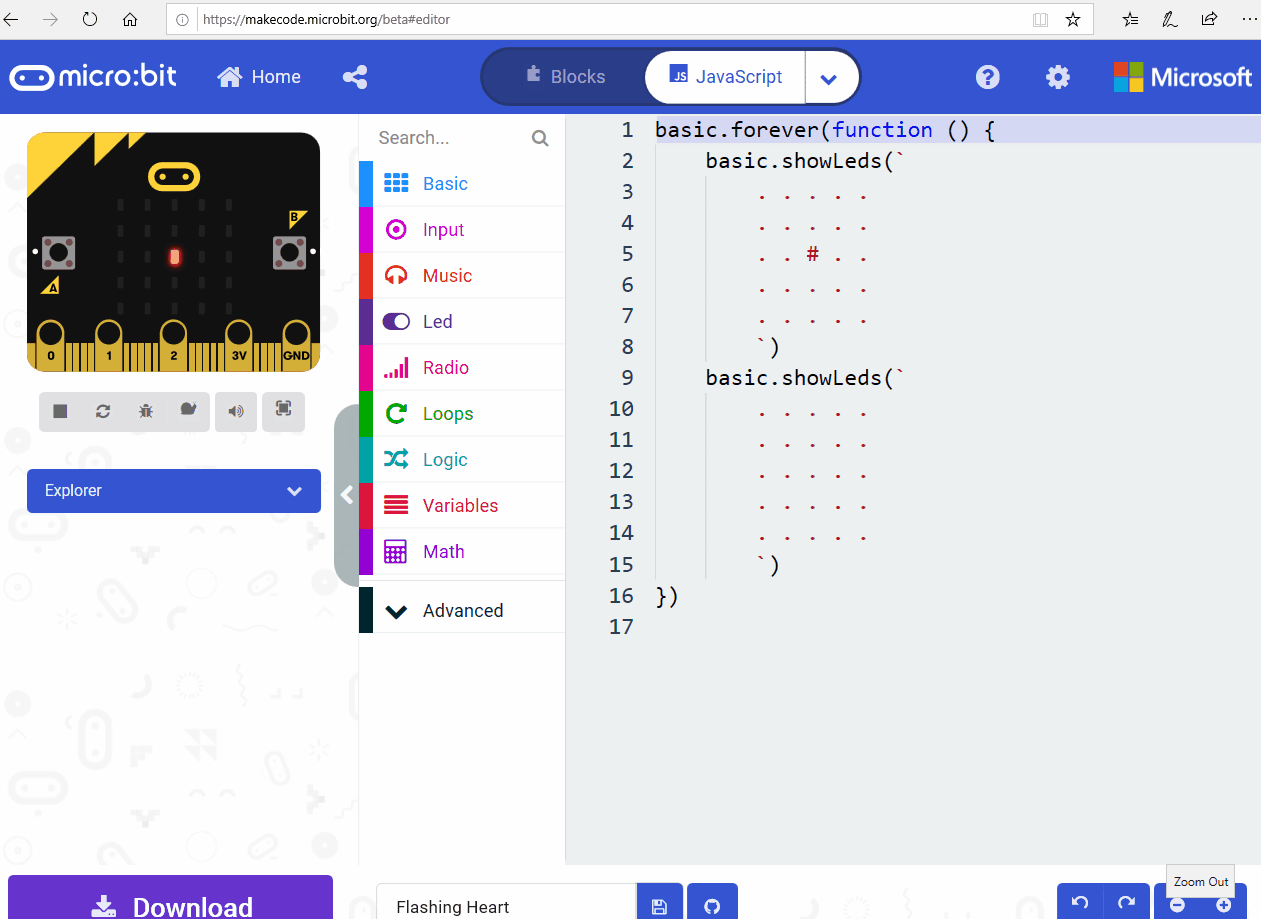
Task: Enable debug mode with the bug icon
Action: point(145,411)
